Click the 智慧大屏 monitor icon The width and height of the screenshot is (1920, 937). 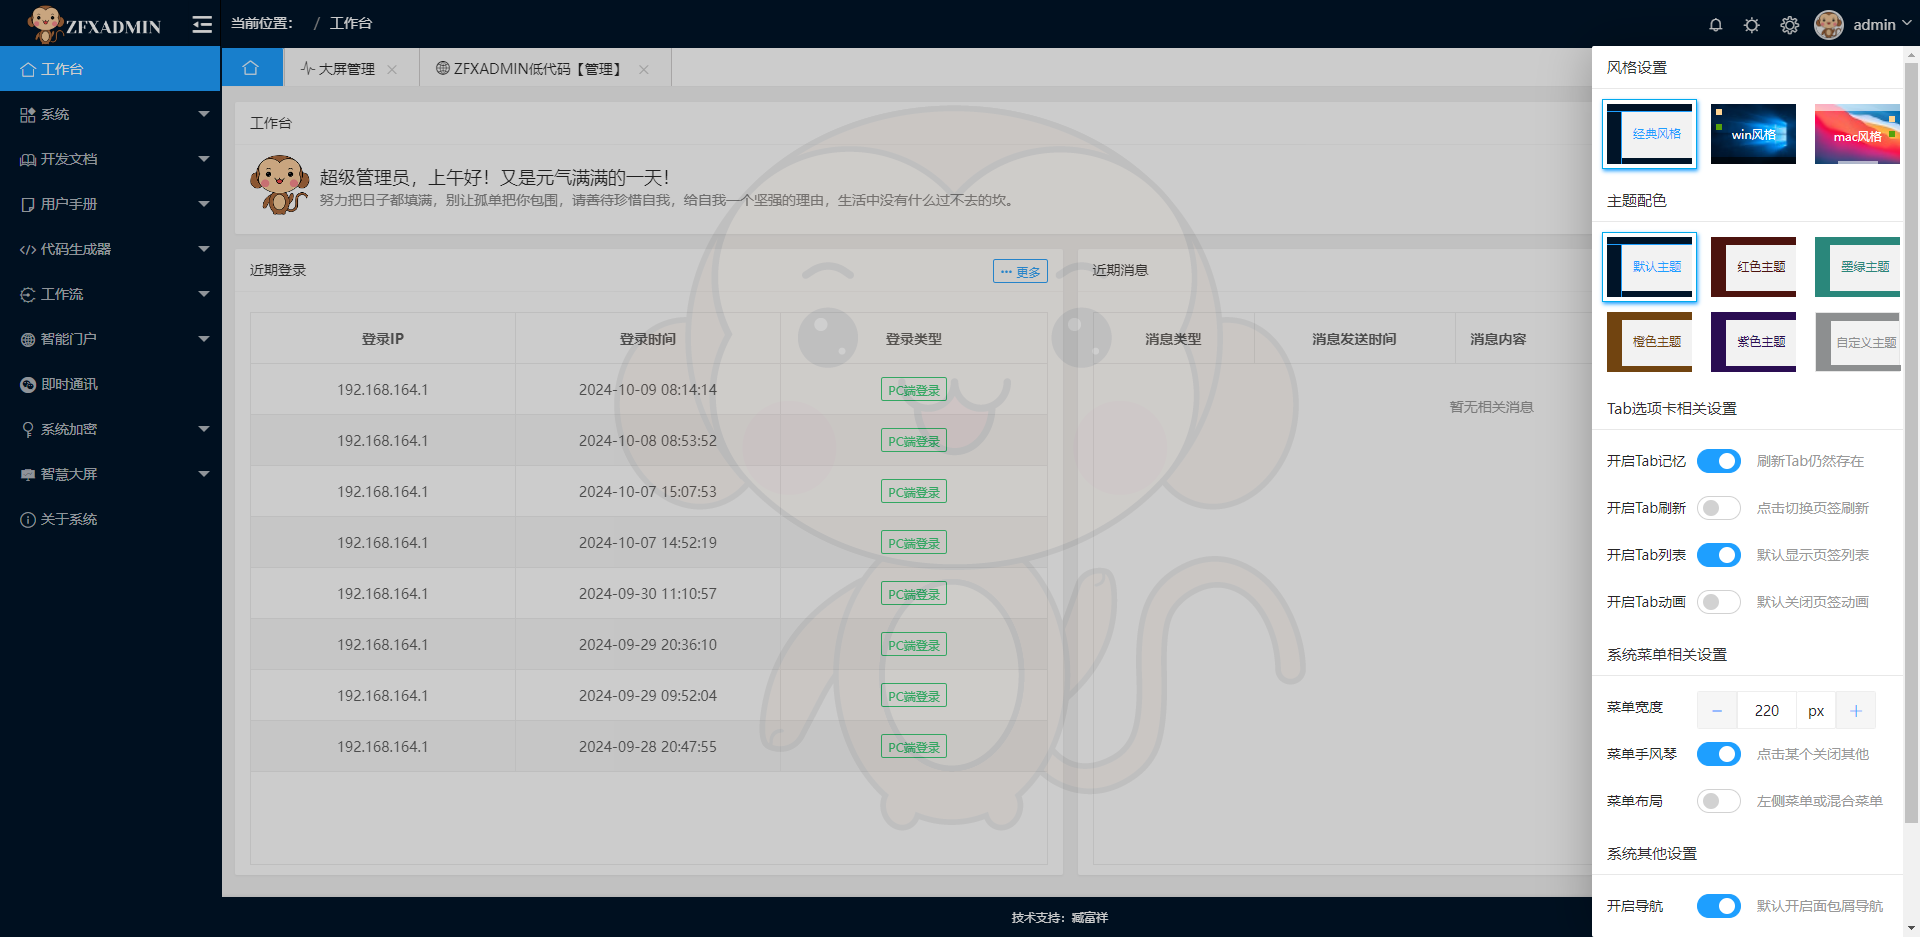28,475
